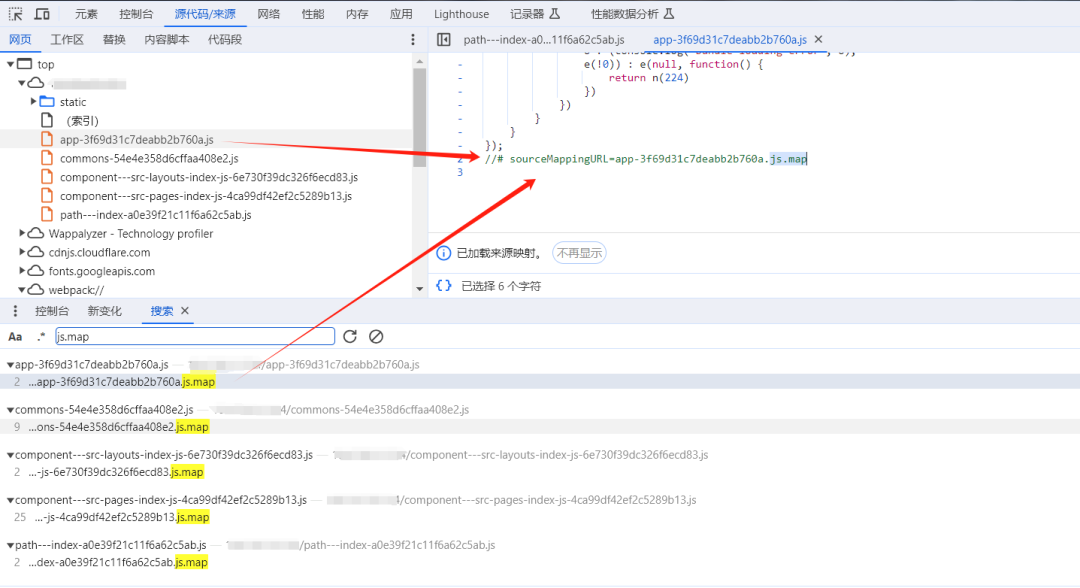This screenshot has height=588, width=1080.
Task: Open the Sources pane more-options menu
Action: 413,40
